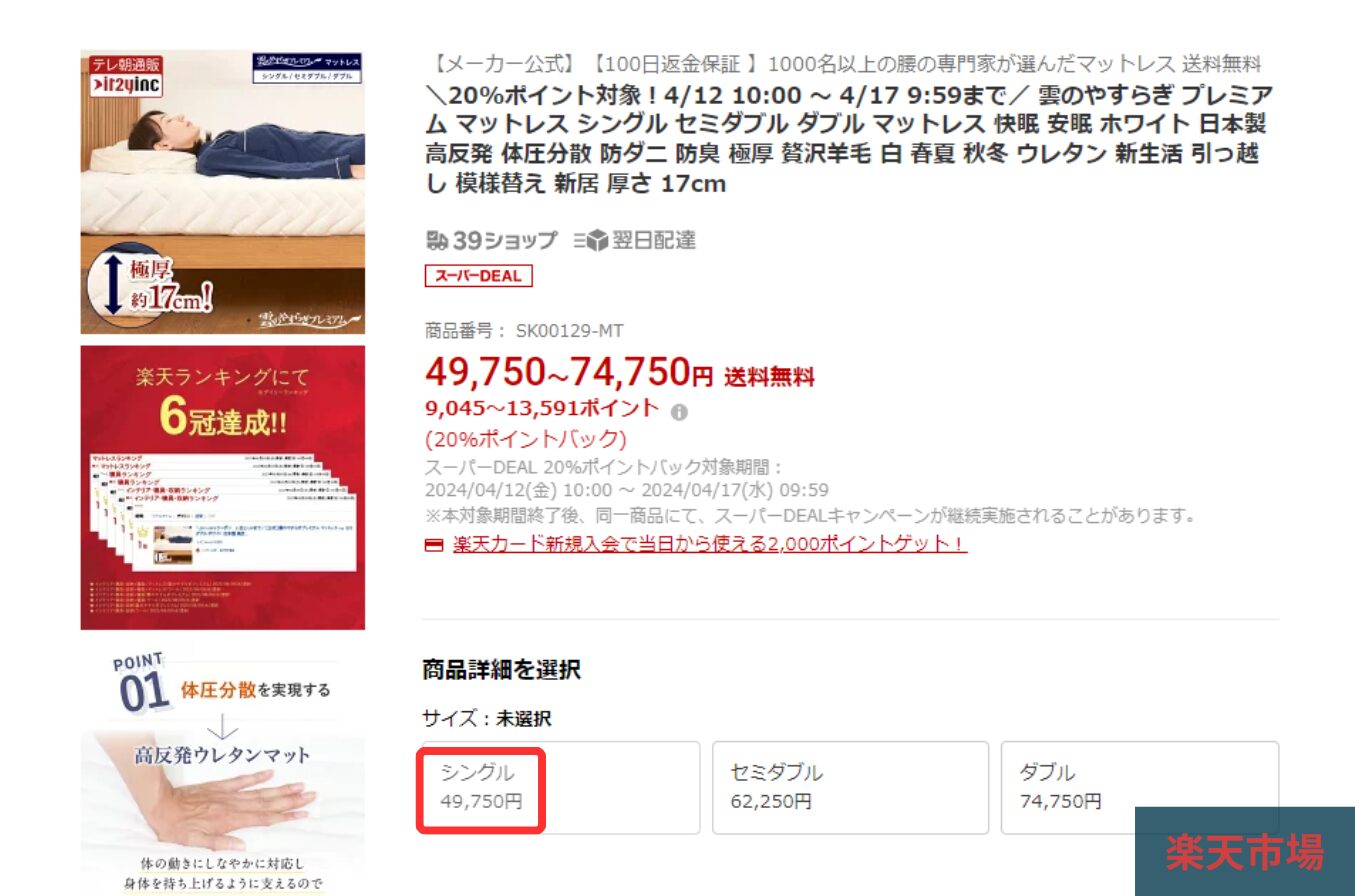
Task: Click the credit card icon before 楽天カード link
Action: click(x=433, y=546)
